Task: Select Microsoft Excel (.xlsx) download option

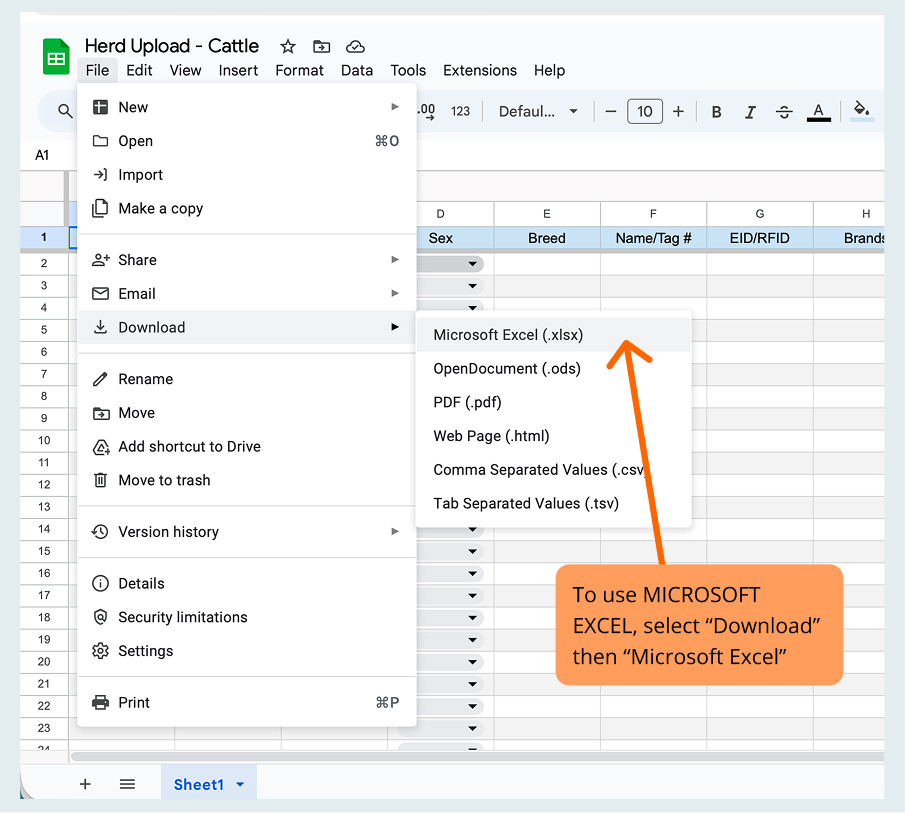Action: pos(508,335)
